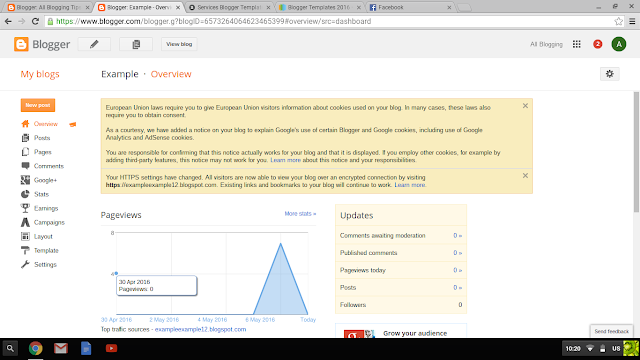
Task: Open the green account avatar
Action: pyautogui.click(x=619, y=44)
